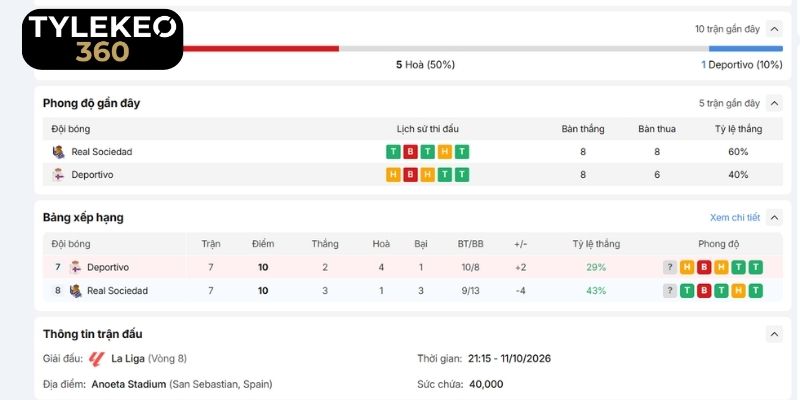This screenshot has height=400, width=800.
Task: Open the Xem chi tiết standings link
Action: (735, 218)
